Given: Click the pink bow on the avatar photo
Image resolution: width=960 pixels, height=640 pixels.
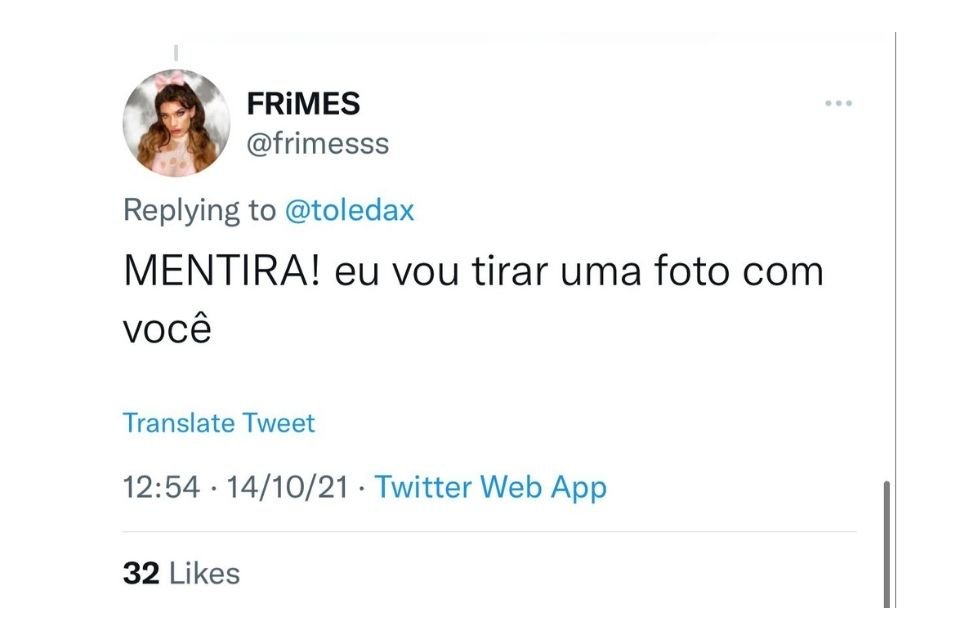Looking at the screenshot, I should [169, 80].
